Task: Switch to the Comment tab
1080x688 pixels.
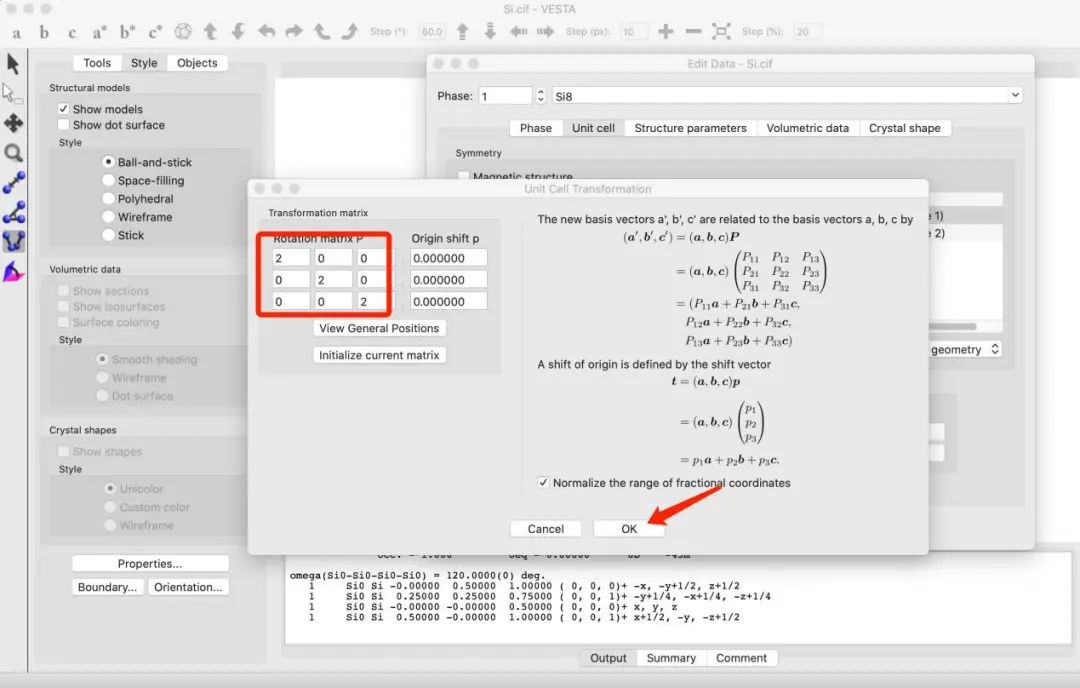Action: click(x=741, y=658)
